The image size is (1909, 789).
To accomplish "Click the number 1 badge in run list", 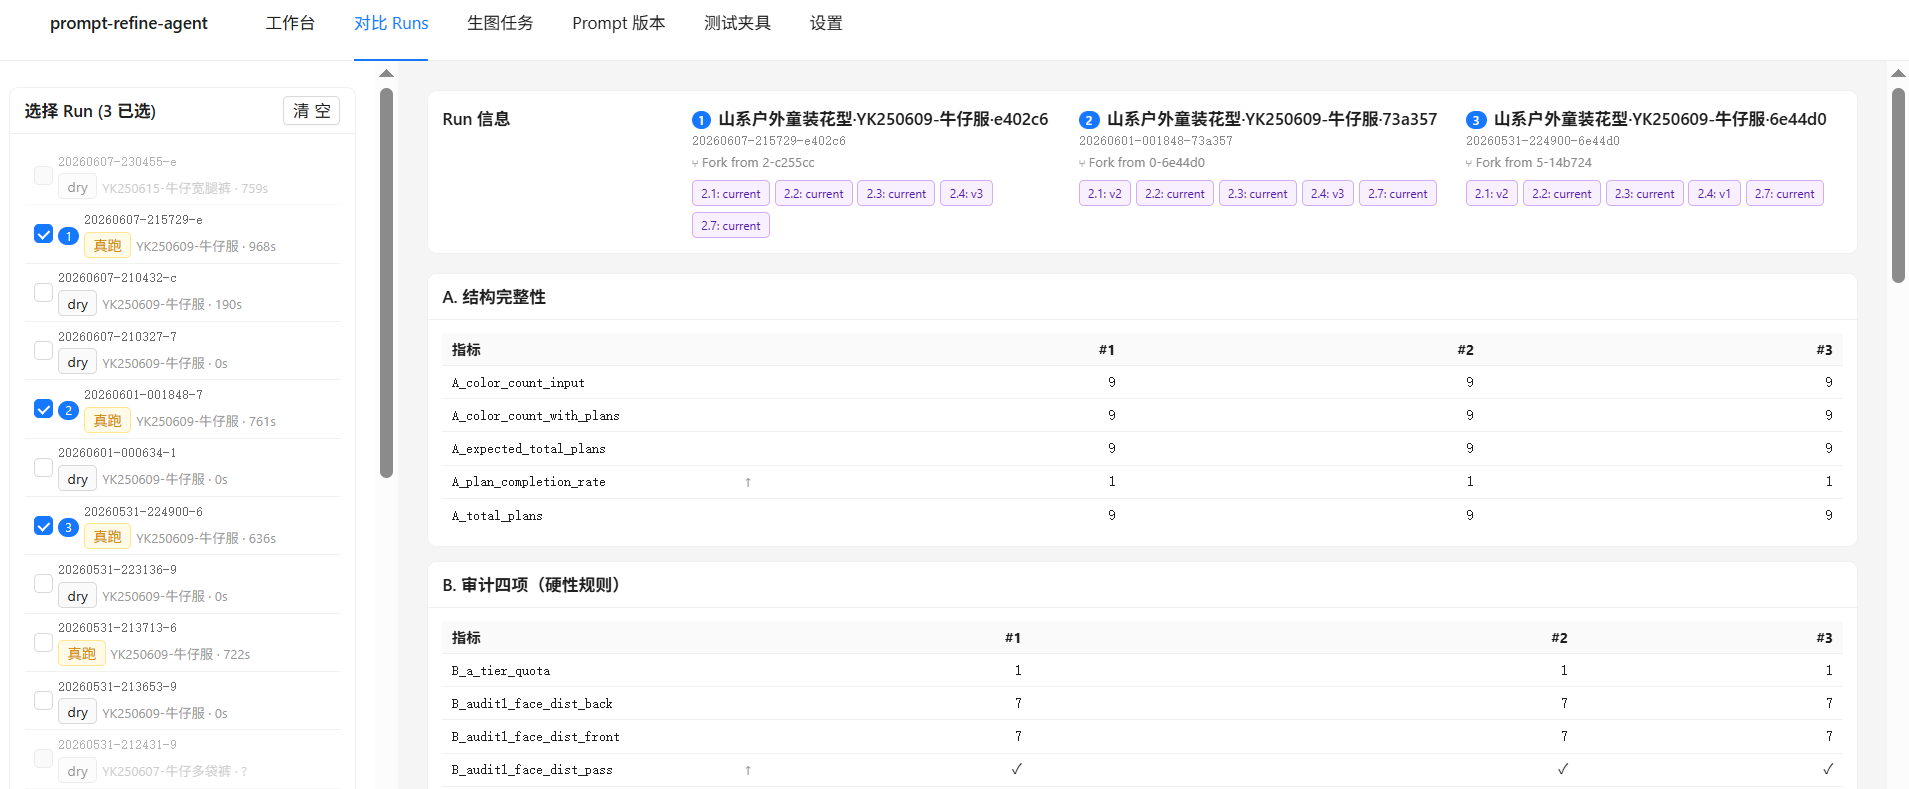I will click(68, 236).
